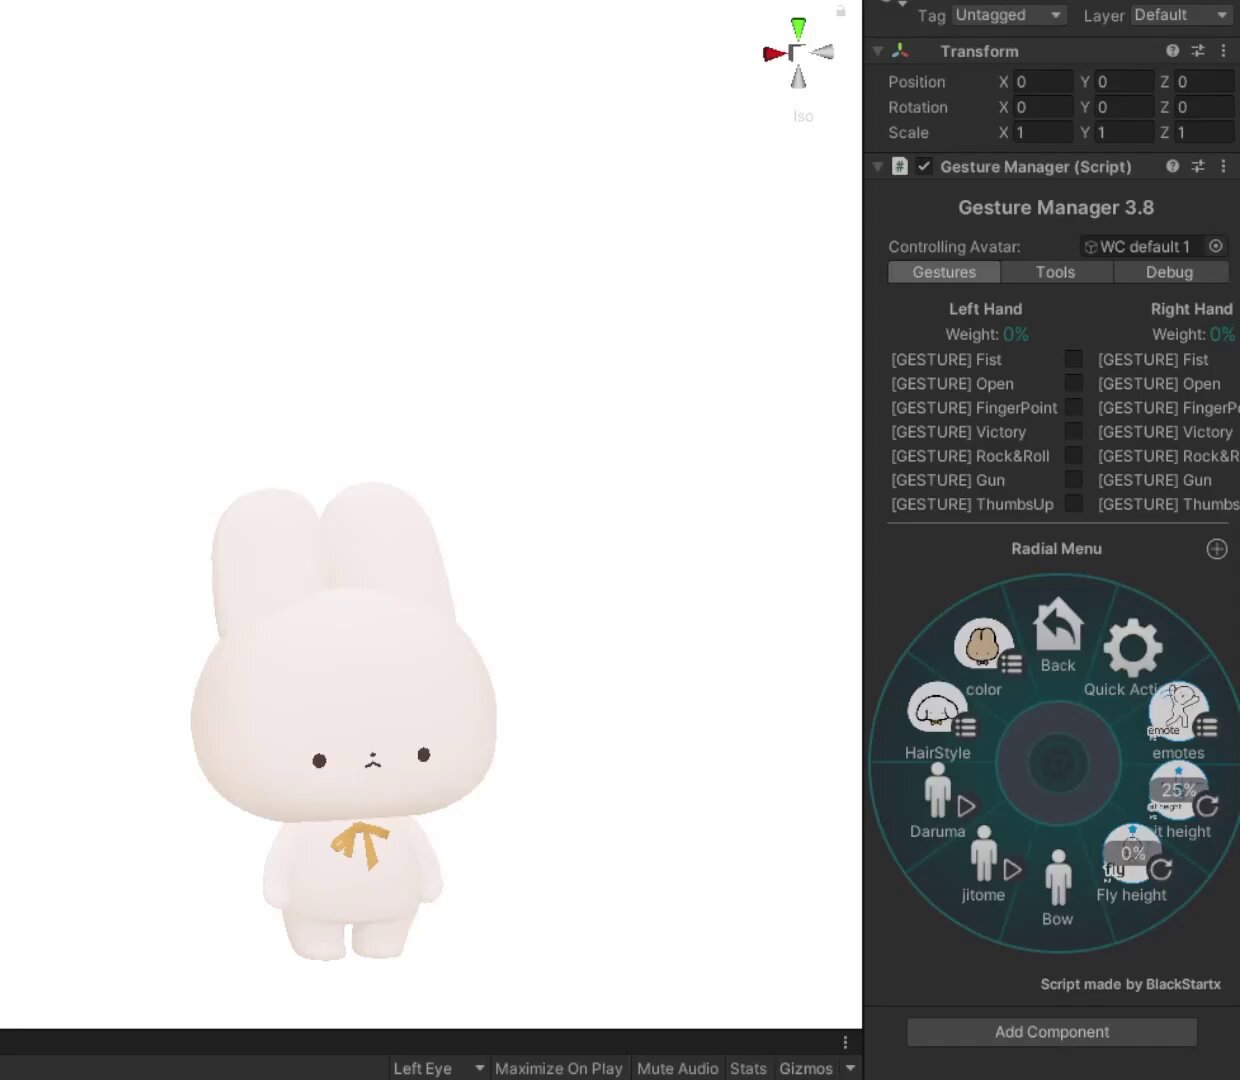Click the Gesture Manager 3.8 title

[x=1056, y=208]
